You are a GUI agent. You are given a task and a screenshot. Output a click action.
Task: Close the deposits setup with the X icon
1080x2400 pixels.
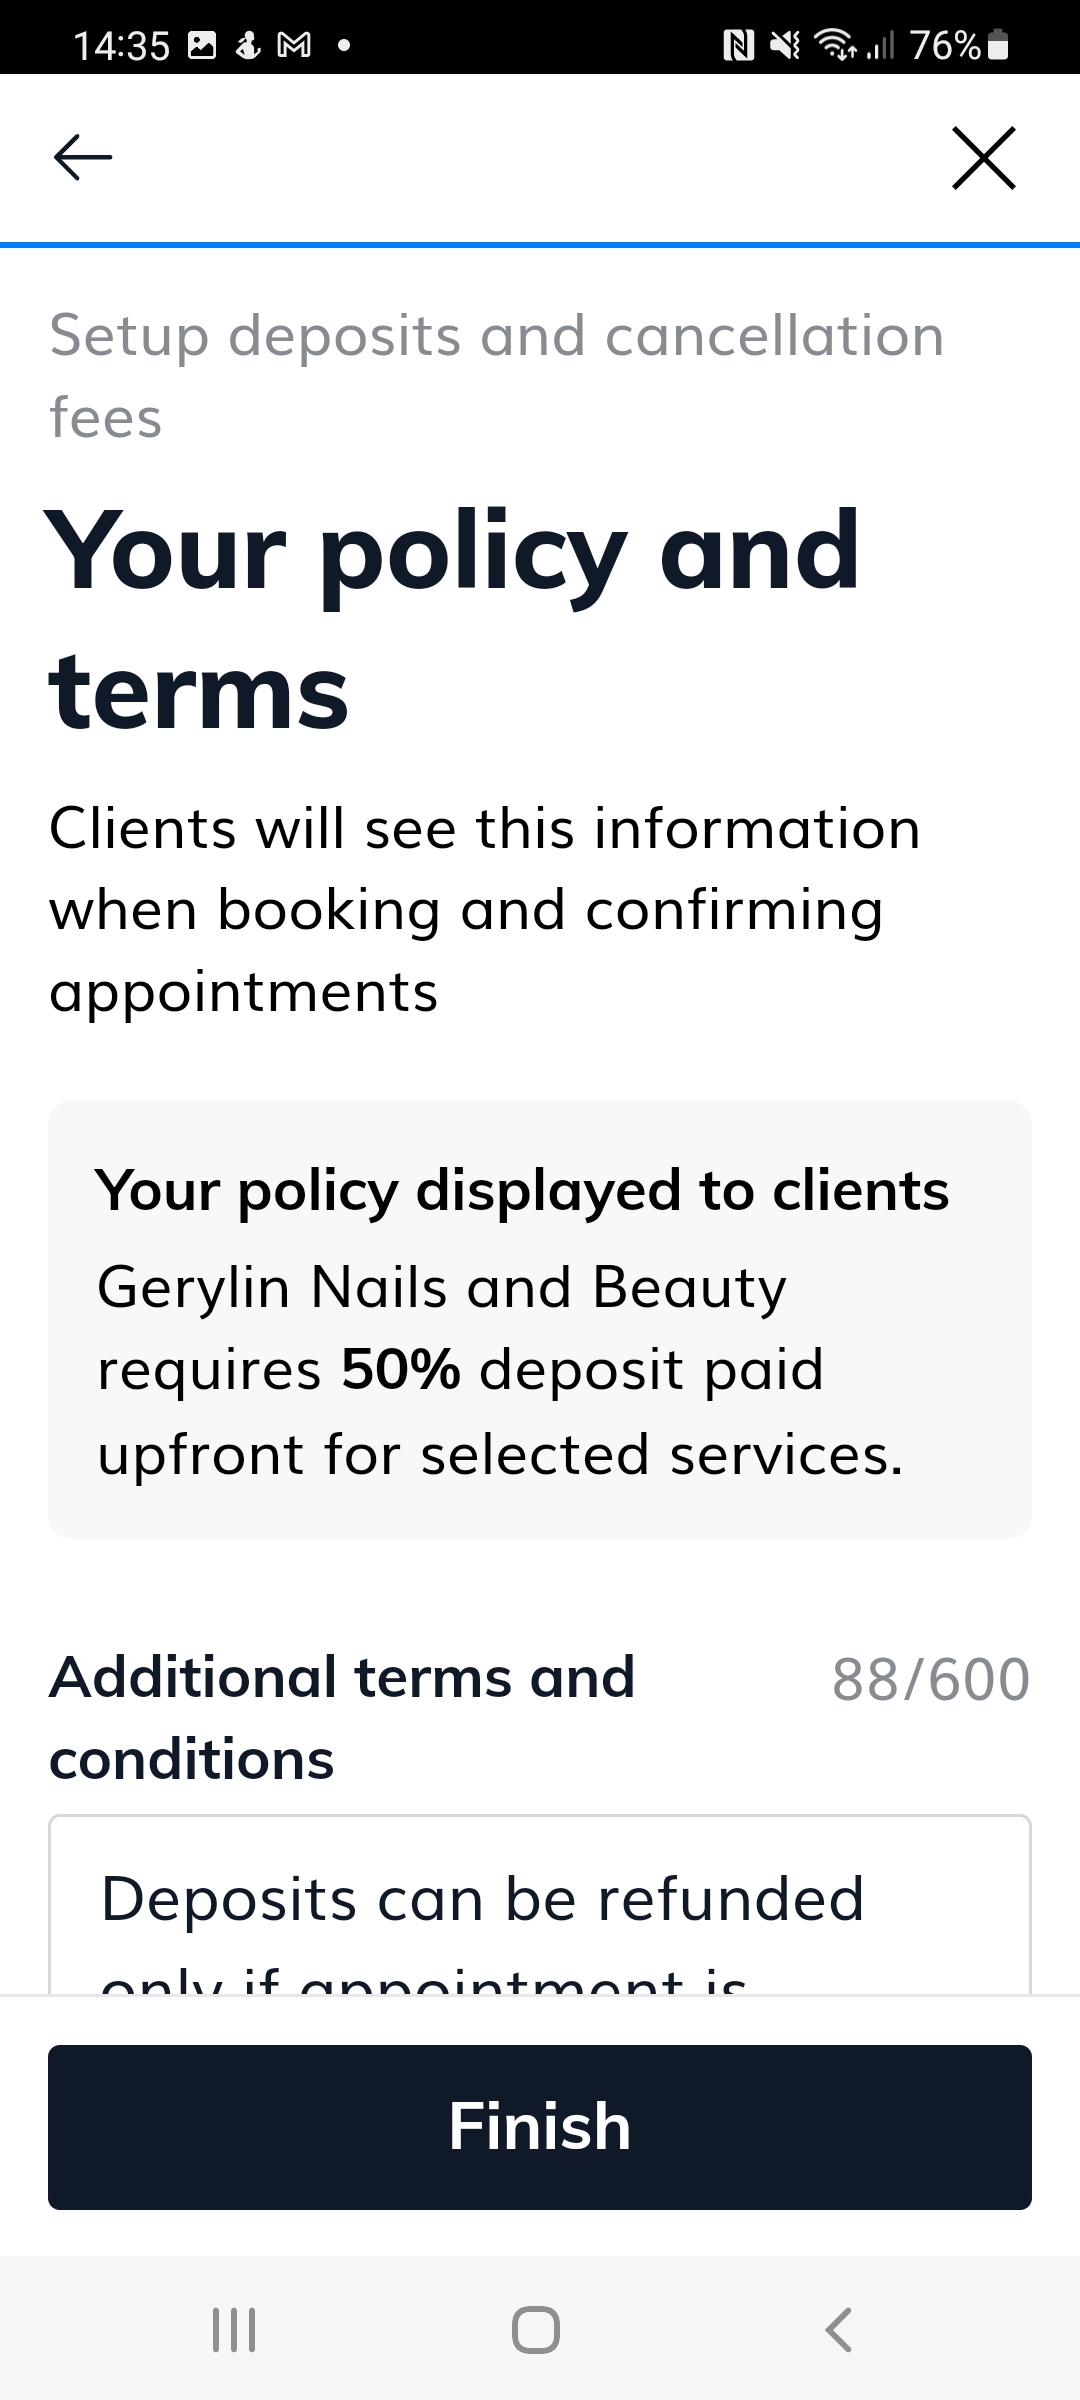[x=984, y=158]
